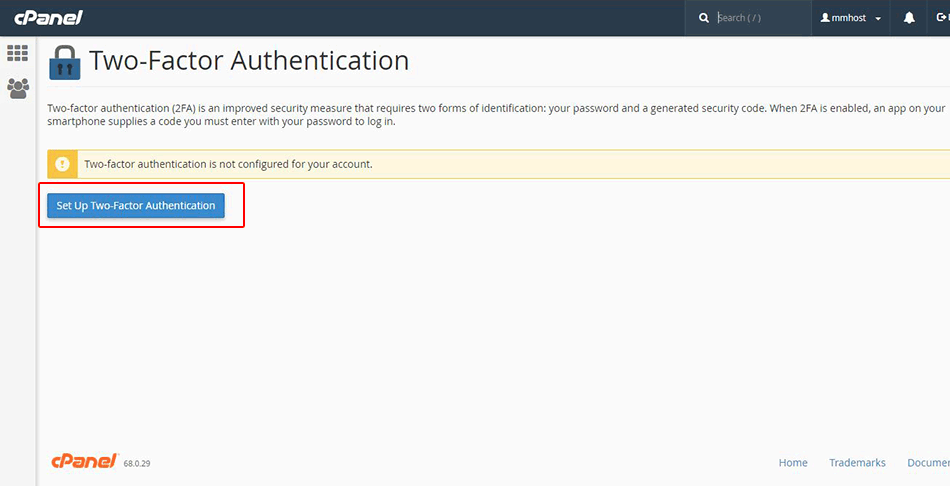Open the grid Home icon in the sidebar
950x486 pixels.
click(17, 54)
